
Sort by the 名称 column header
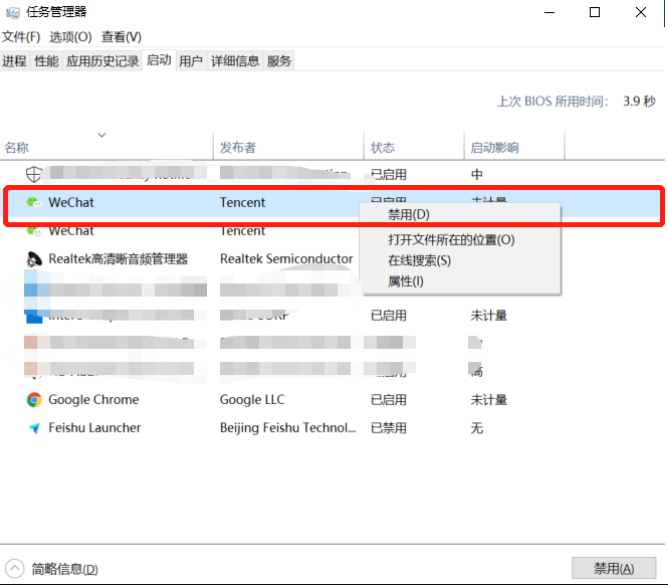tap(17, 148)
